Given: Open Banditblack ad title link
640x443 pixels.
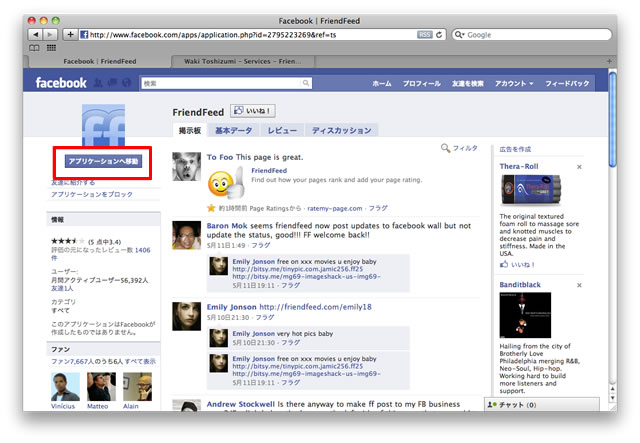Looking at the screenshot, I should [520, 285].
